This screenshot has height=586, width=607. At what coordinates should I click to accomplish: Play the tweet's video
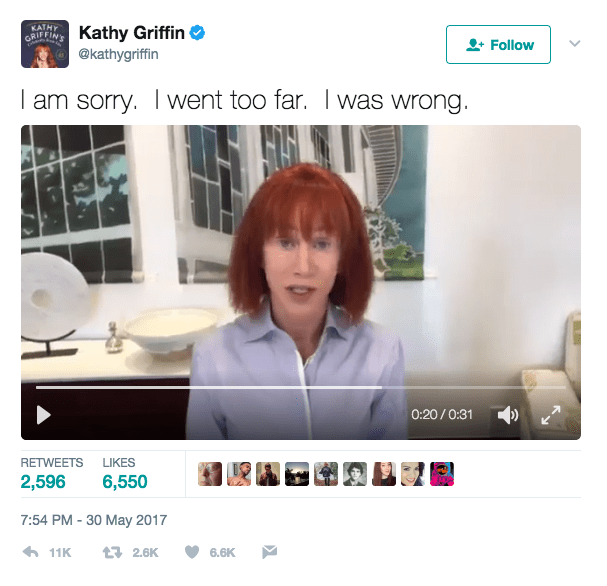[x=44, y=415]
